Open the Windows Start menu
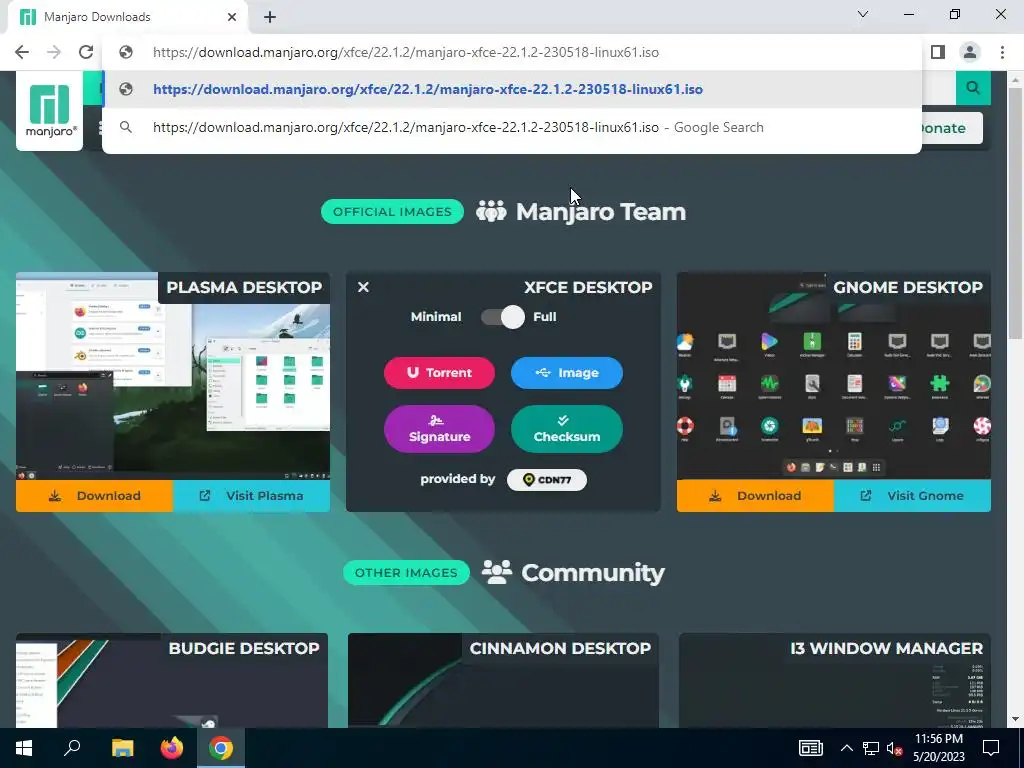 pos(24,748)
